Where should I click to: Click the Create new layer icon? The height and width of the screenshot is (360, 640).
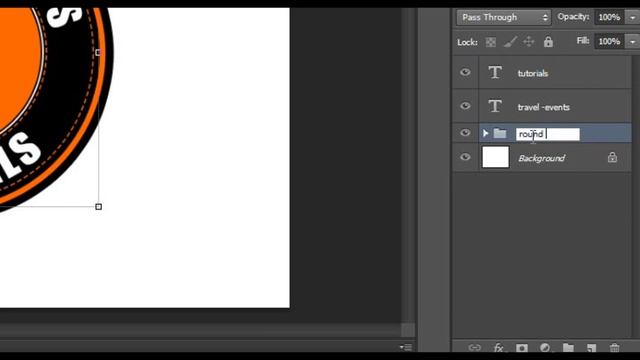click(x=591, y=348)
